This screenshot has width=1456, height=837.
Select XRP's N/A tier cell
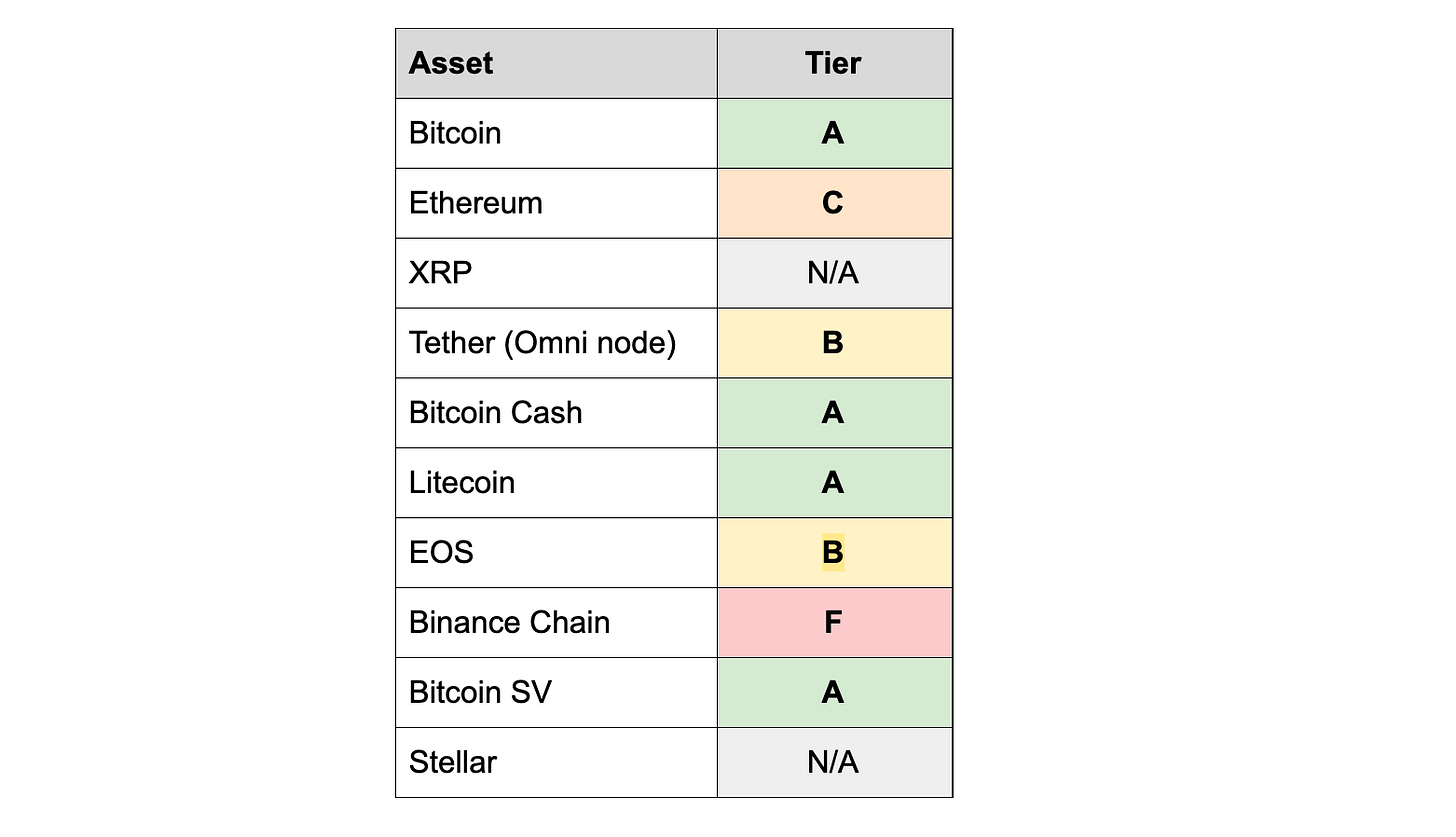point(834,273)
